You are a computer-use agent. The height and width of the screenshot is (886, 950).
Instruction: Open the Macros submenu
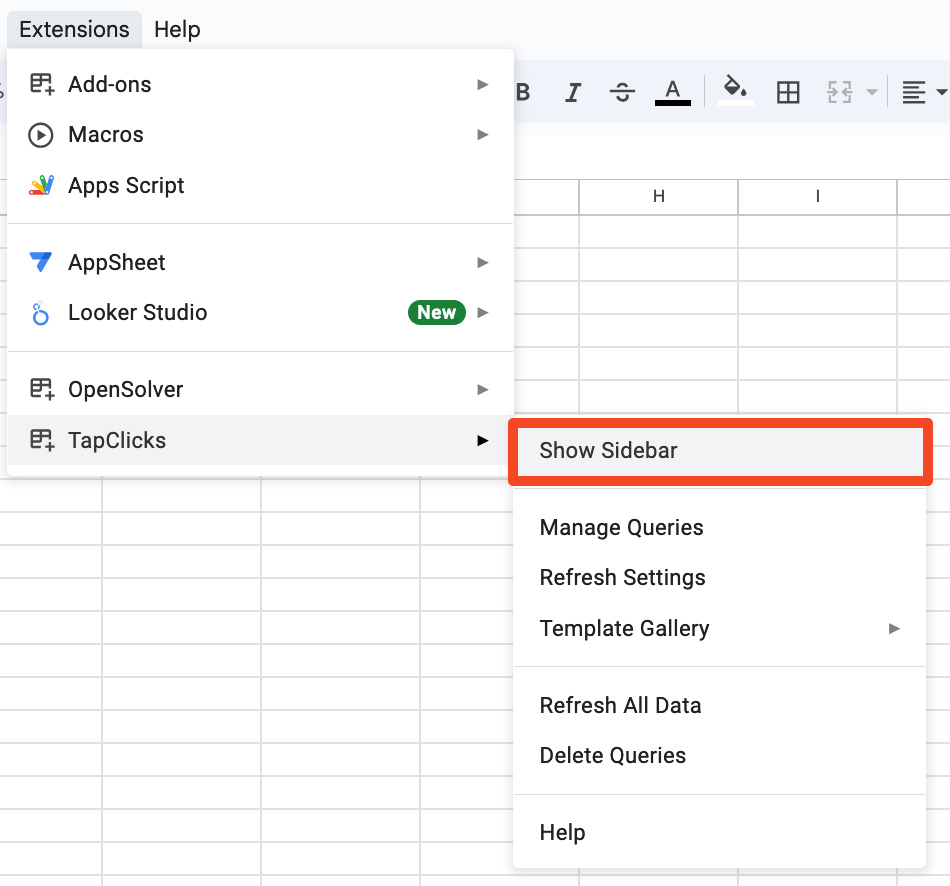click(x=261, y=135)
